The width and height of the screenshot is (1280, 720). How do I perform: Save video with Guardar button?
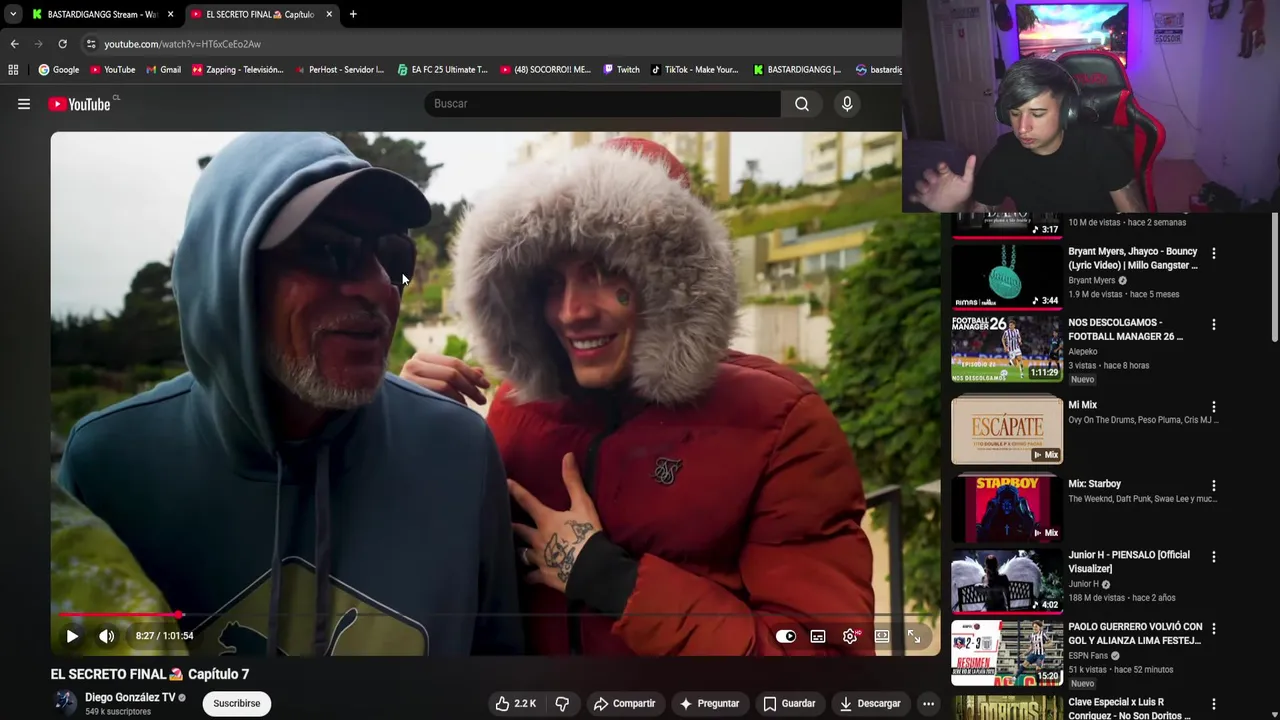pos(789,704)
